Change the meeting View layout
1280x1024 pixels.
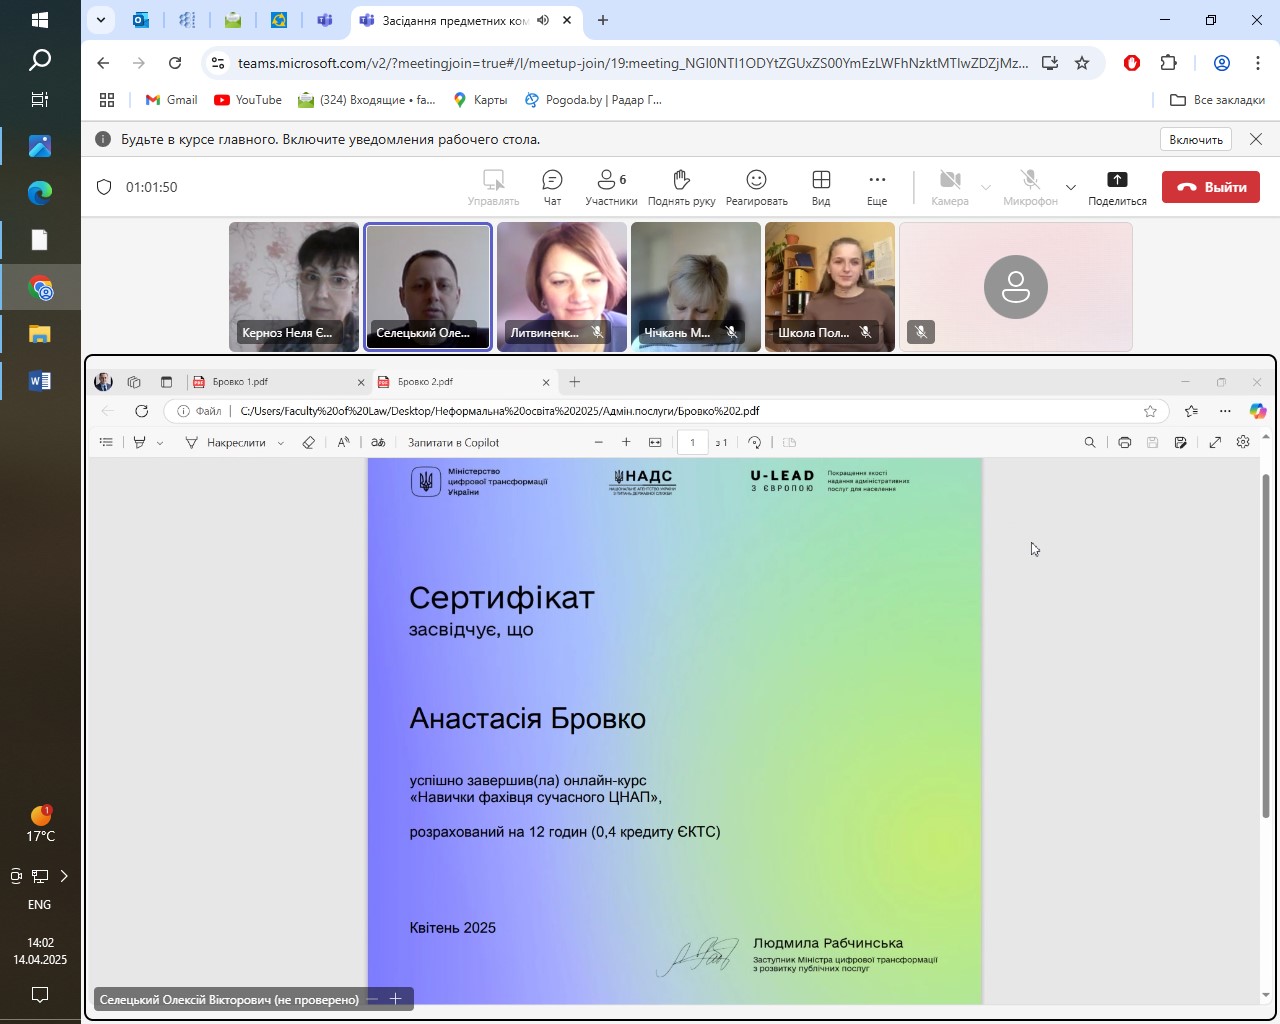[x=820, y=187]
